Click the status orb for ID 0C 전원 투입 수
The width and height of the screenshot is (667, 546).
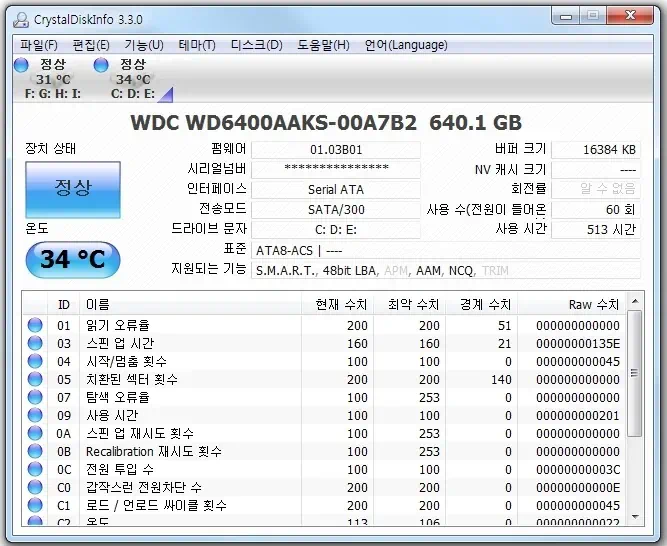(35, 469)
